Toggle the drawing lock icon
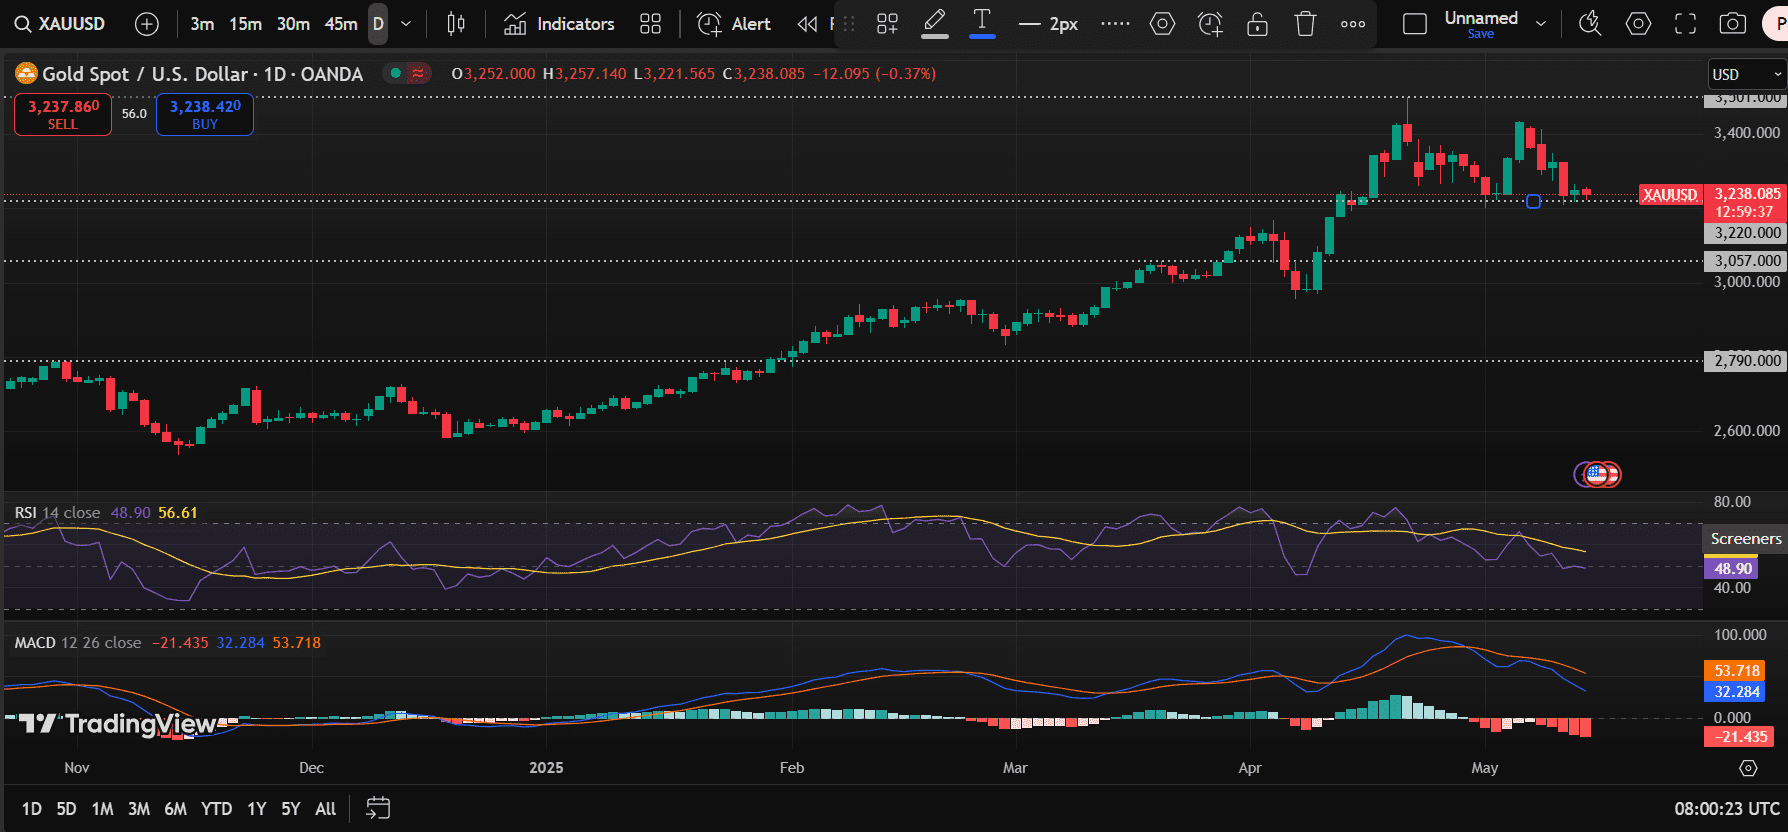The height and width of the screenshot is (832, 1788). tap(1258, 24)
